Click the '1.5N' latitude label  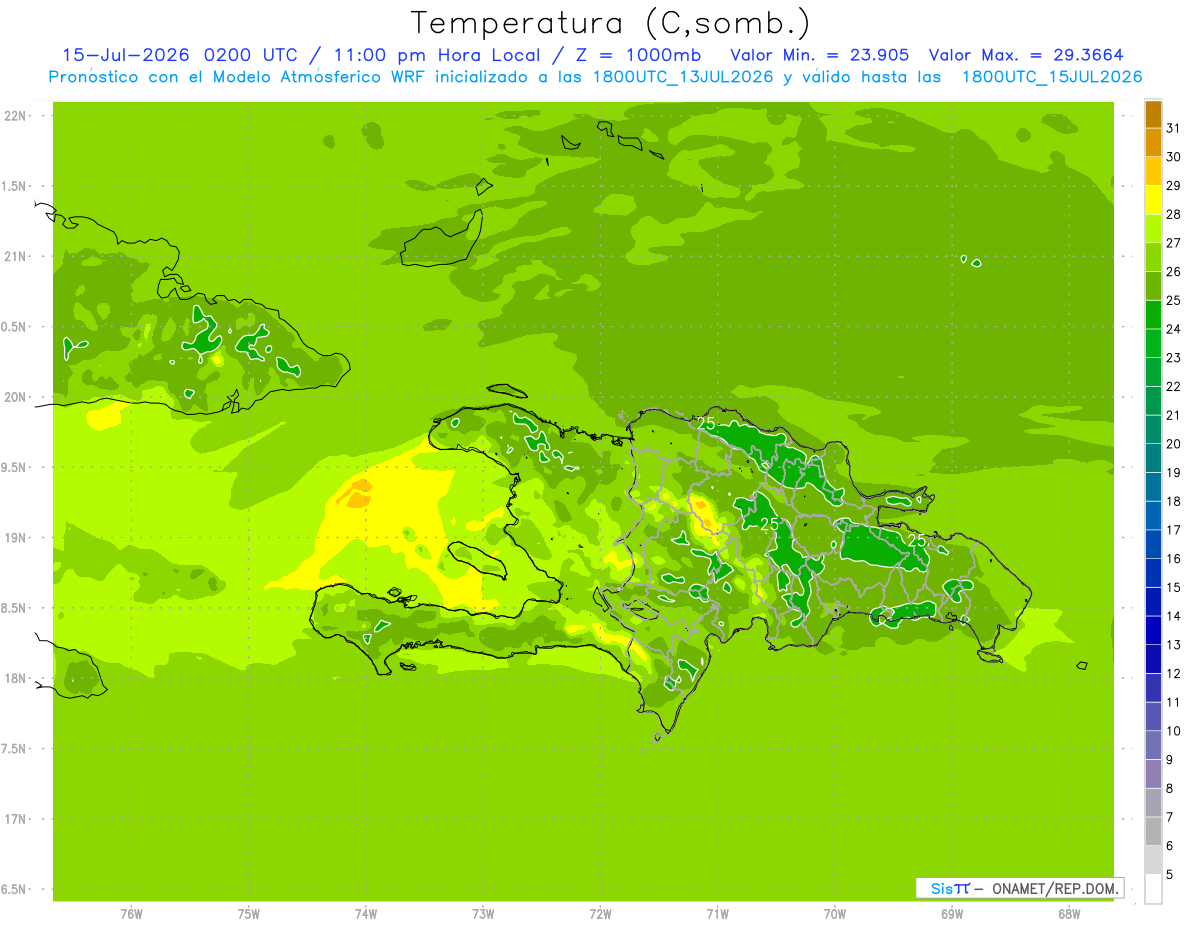point(13,186)
